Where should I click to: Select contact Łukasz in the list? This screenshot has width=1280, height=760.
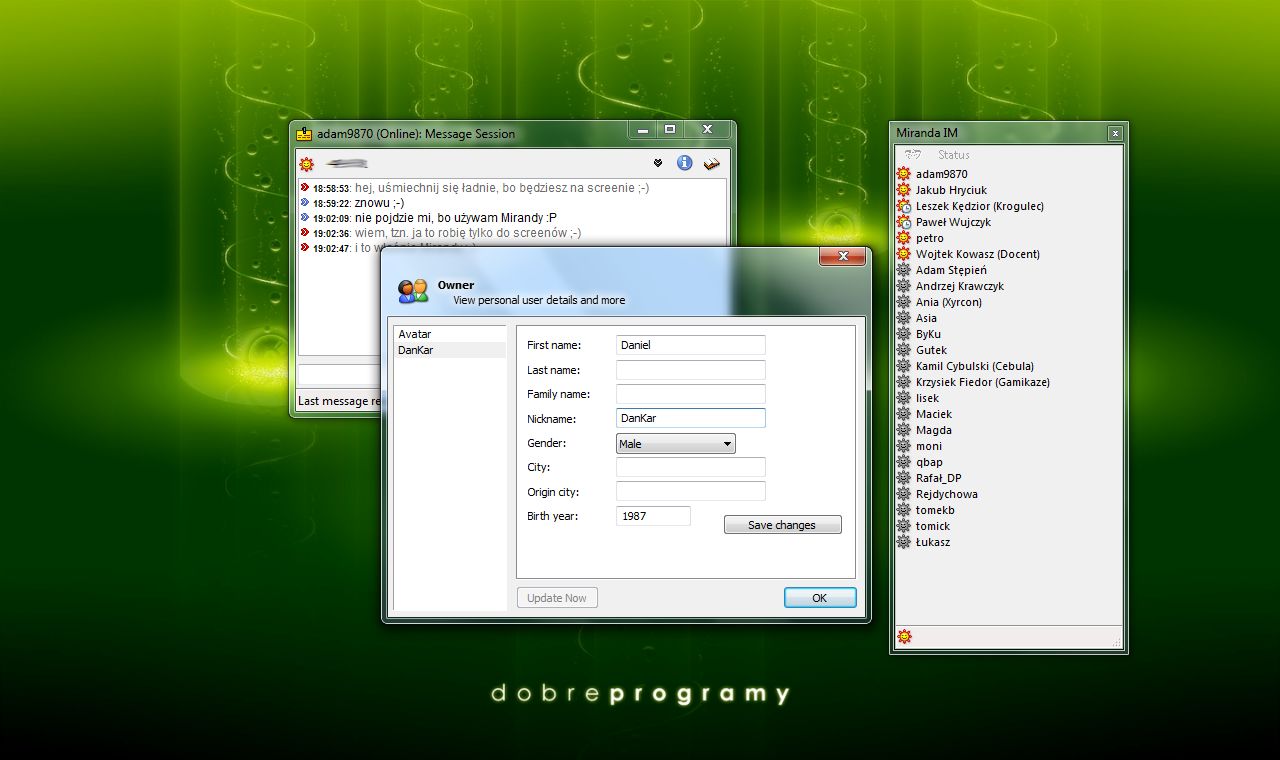1009,542
